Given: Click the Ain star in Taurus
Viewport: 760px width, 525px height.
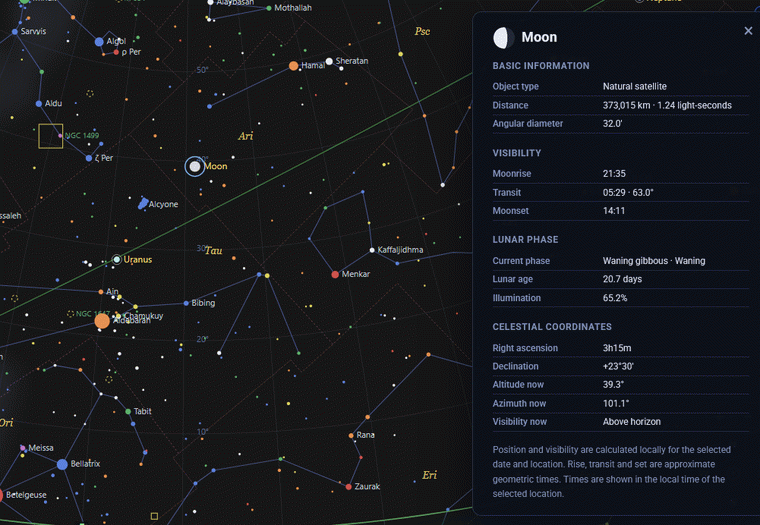Looking at the screenshot, I should pyautogui.click(x=101, y=292).
